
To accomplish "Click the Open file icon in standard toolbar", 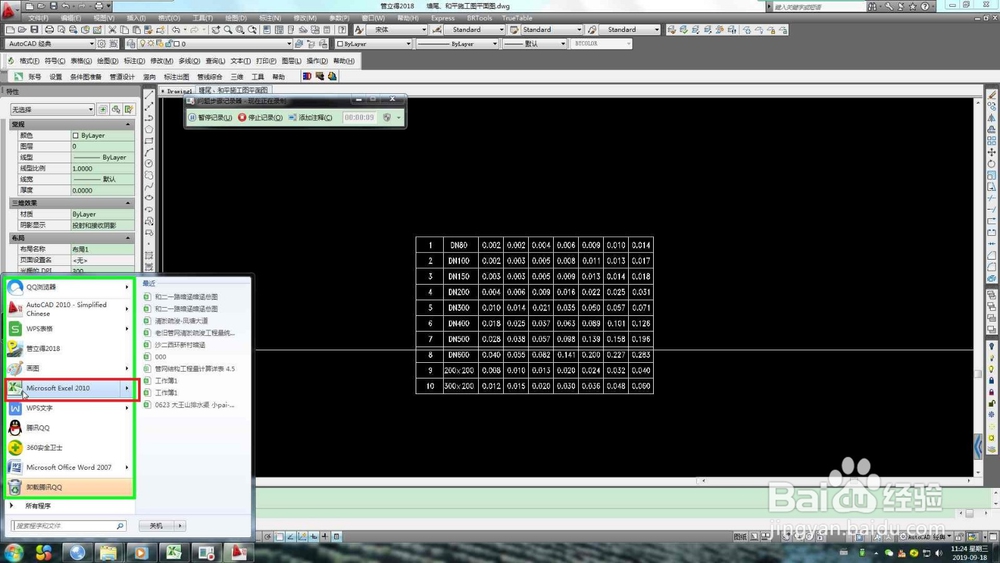I will coord(22,29).
